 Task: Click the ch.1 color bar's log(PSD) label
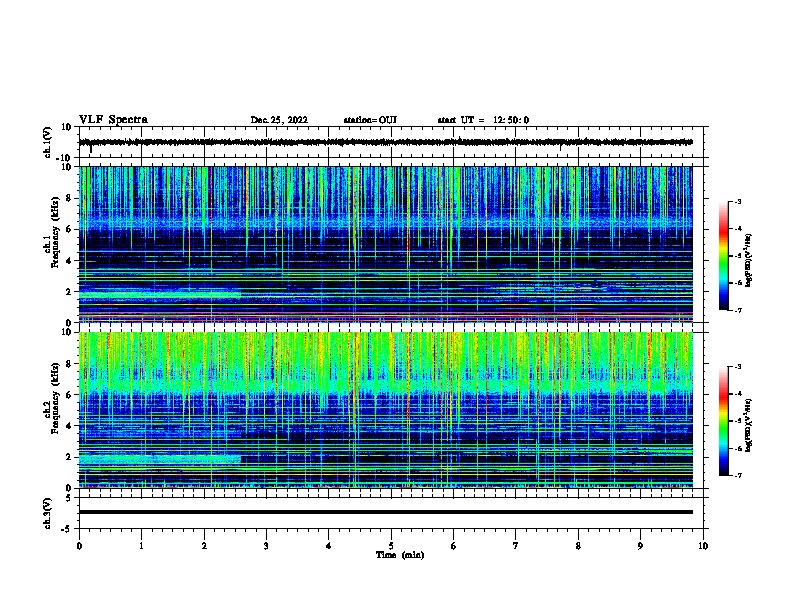748,261
